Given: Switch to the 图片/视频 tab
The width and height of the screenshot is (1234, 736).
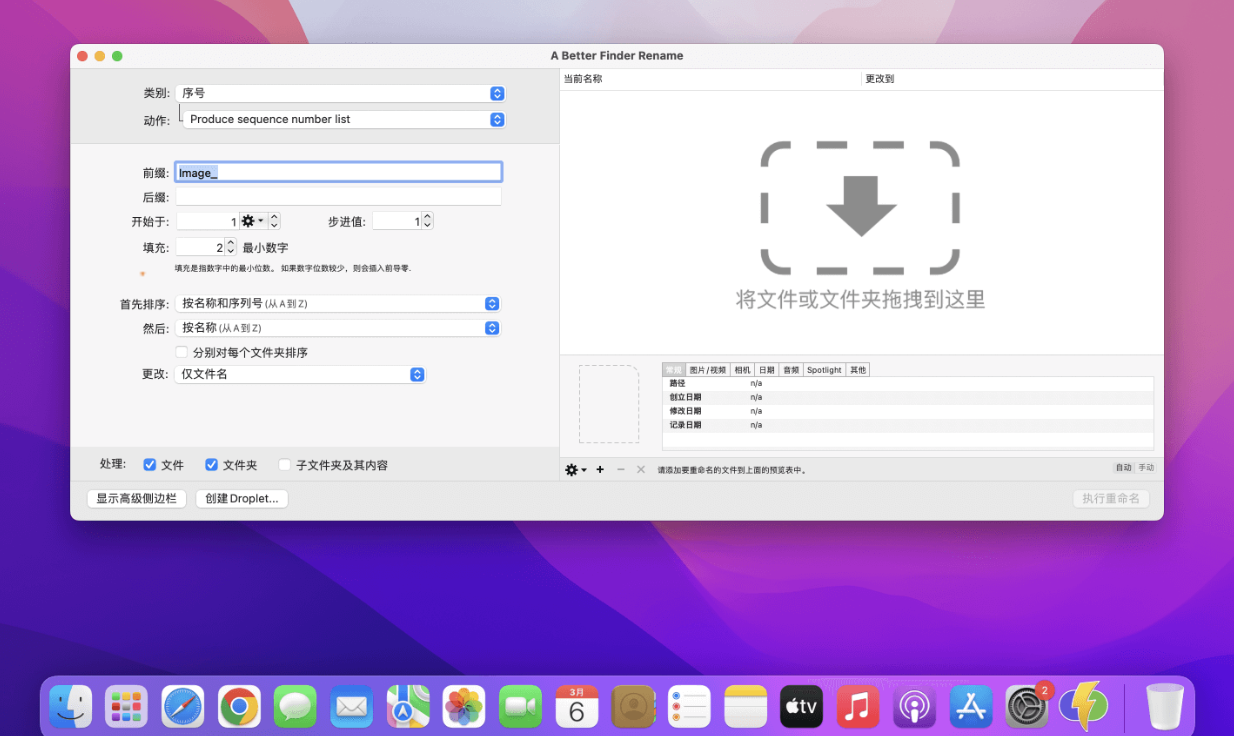Looking at the screenshot, I should click(708, 370).
